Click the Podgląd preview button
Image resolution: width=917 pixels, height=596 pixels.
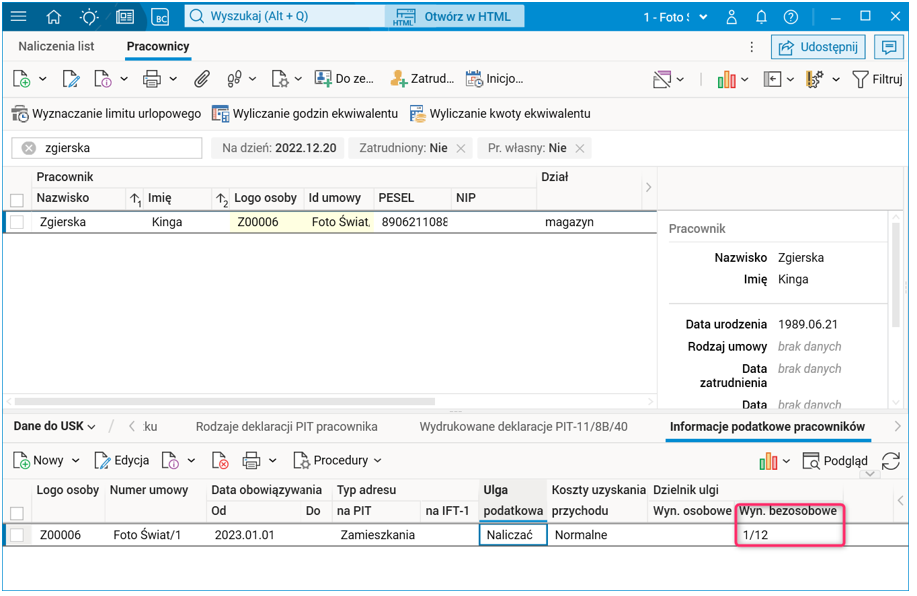pos(835,461)
